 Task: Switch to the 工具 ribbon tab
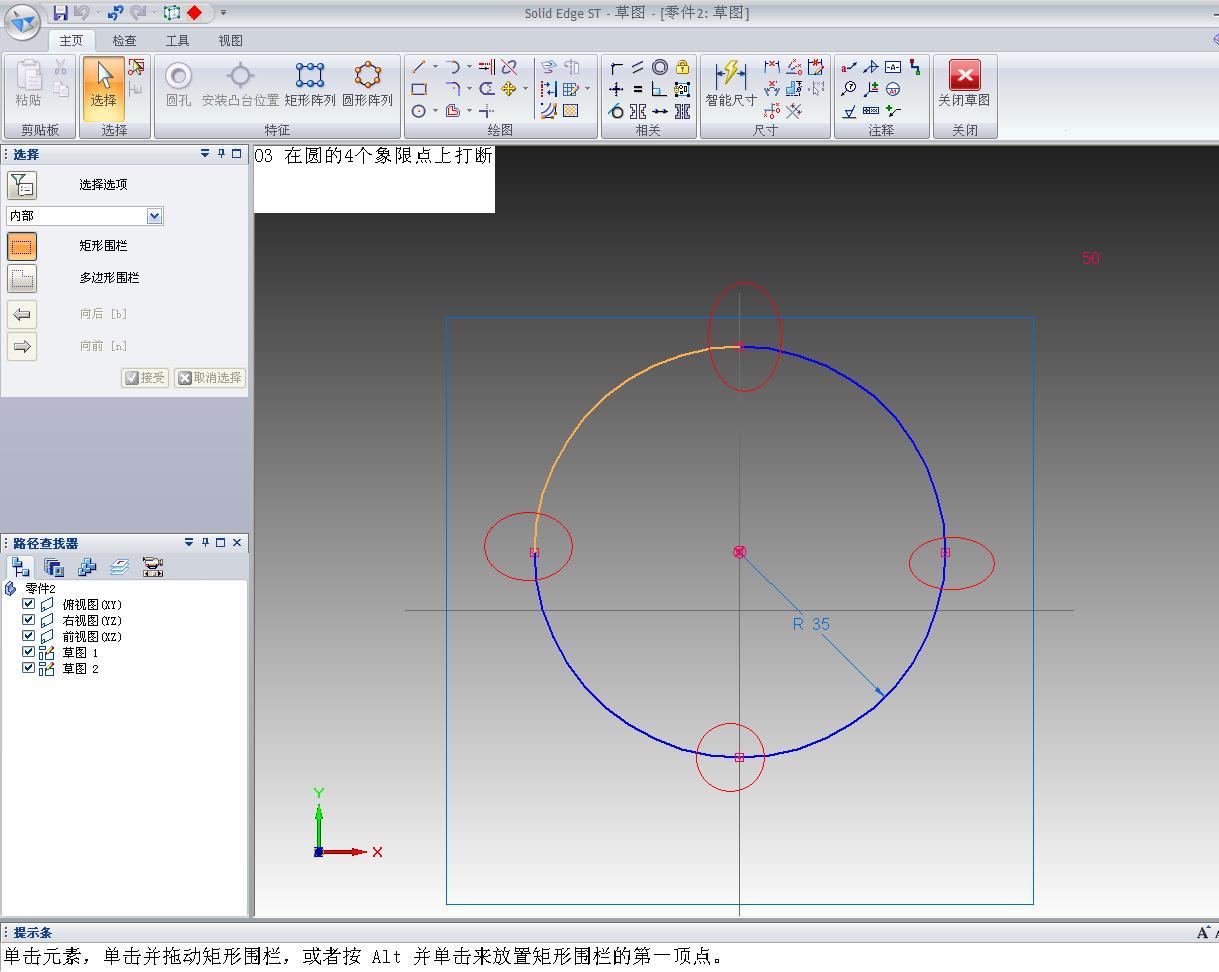[x=177, y=41]
